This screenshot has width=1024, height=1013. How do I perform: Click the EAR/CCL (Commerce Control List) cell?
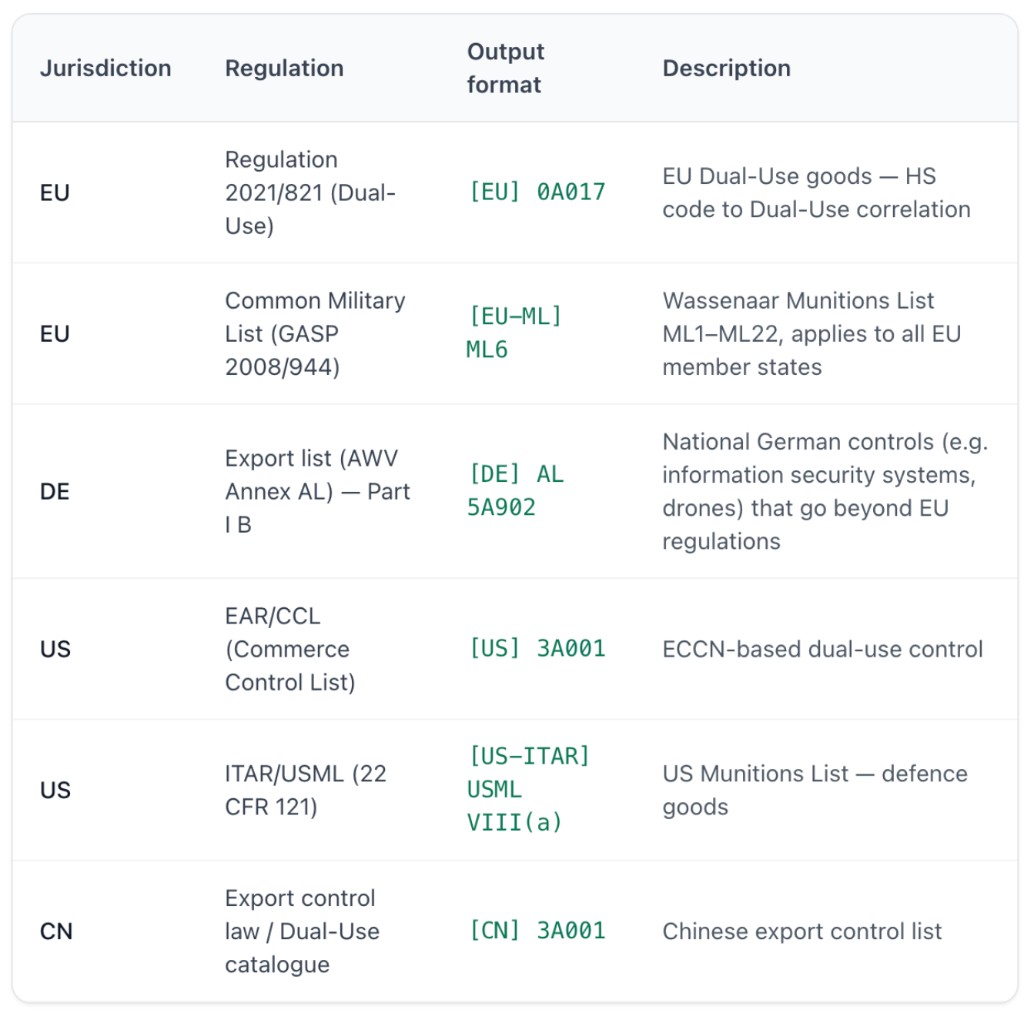[289, 648]
